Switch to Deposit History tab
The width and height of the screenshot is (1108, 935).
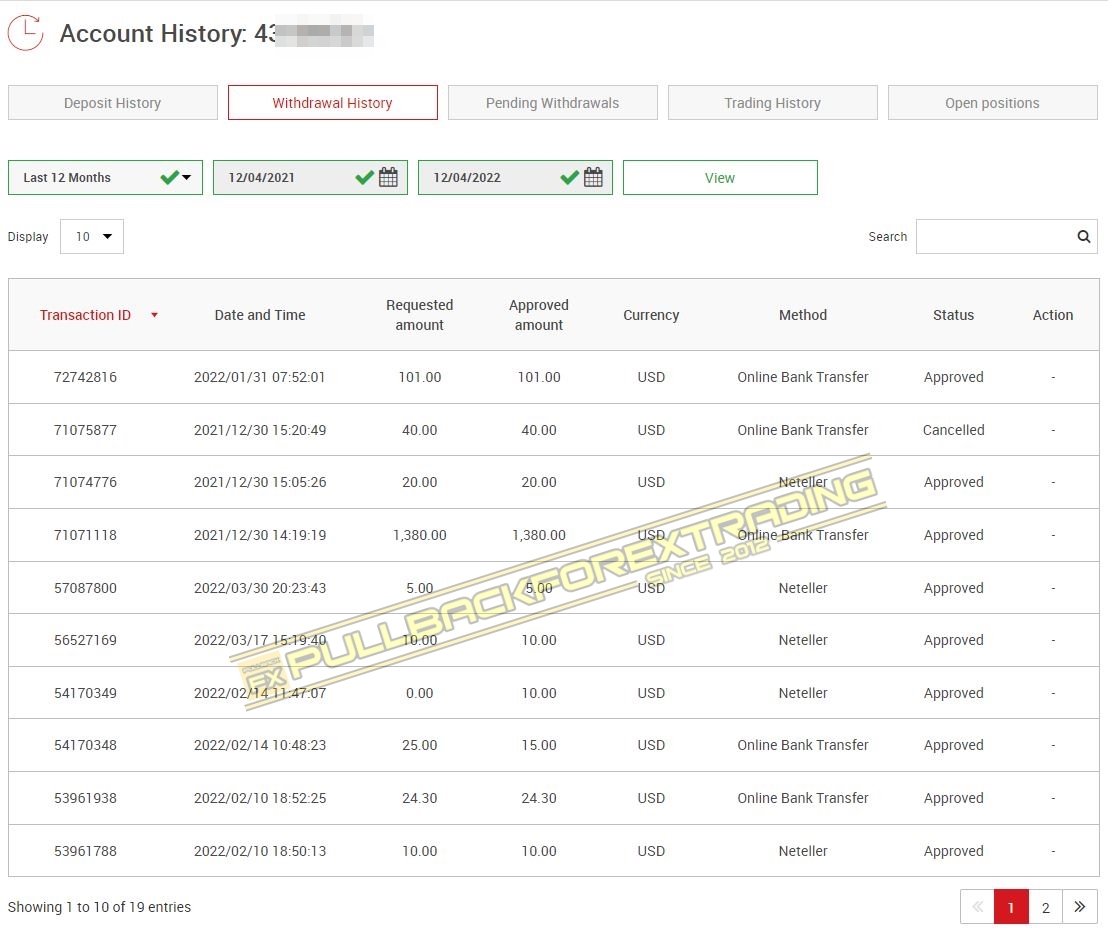tap(112, 103)
